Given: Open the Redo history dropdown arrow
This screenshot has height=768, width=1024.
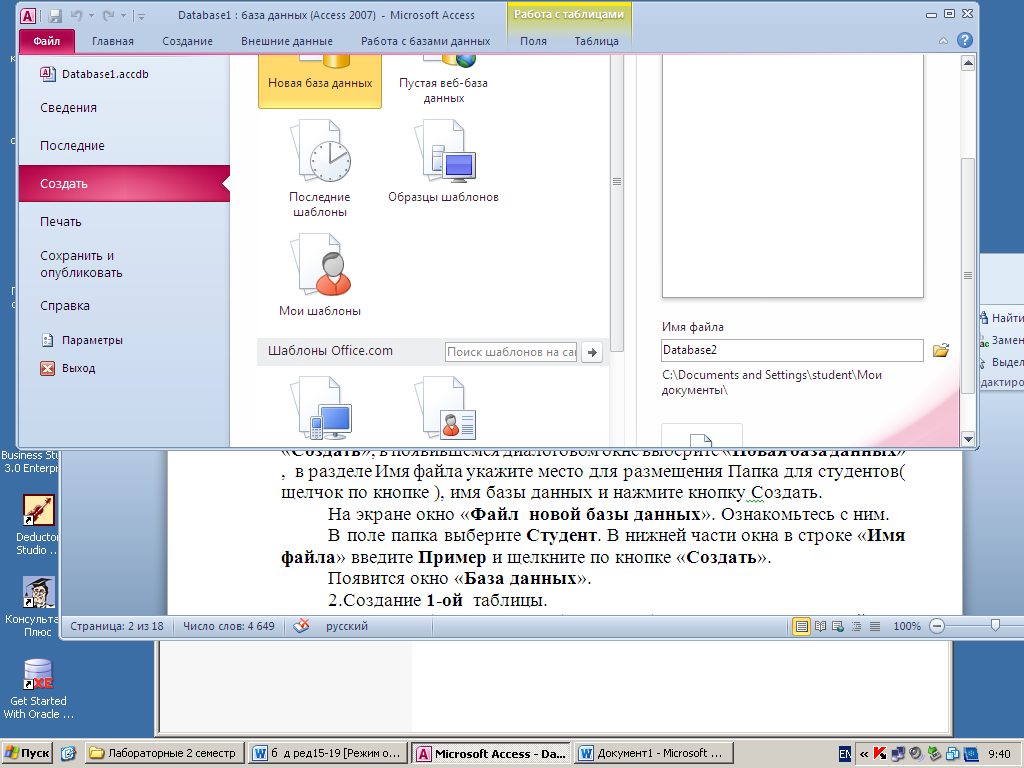Looking at the screenshot, I should coord(123,15).
